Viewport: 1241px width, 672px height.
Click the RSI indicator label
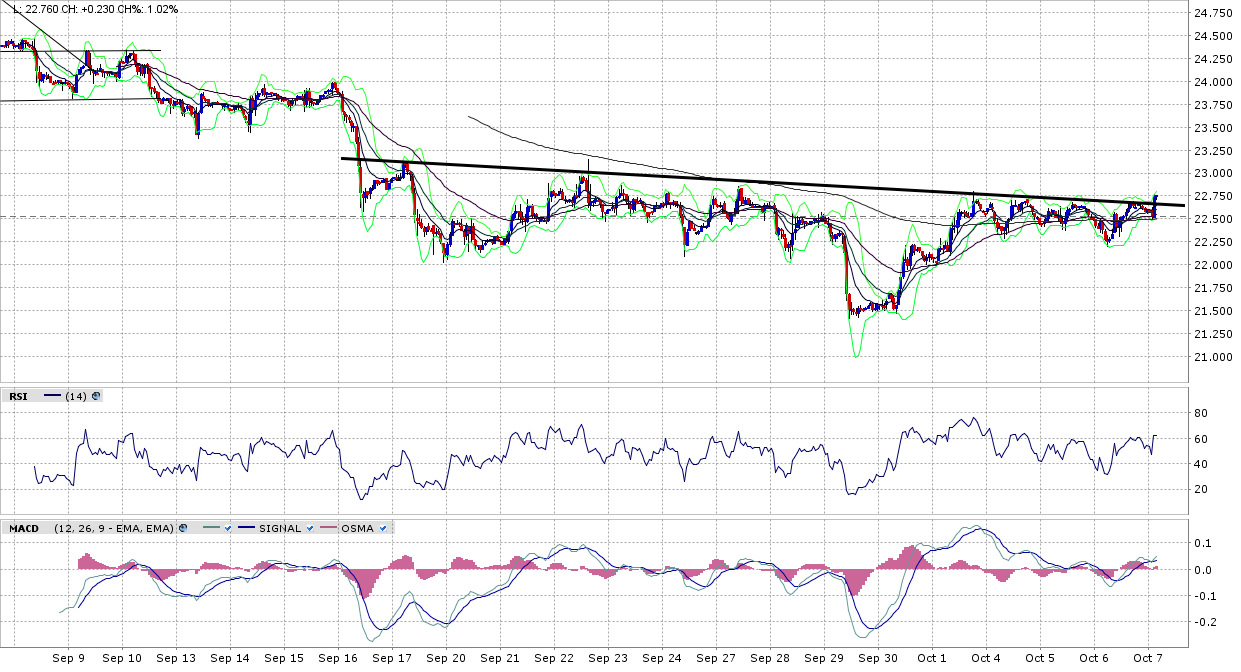pos(17,396)
